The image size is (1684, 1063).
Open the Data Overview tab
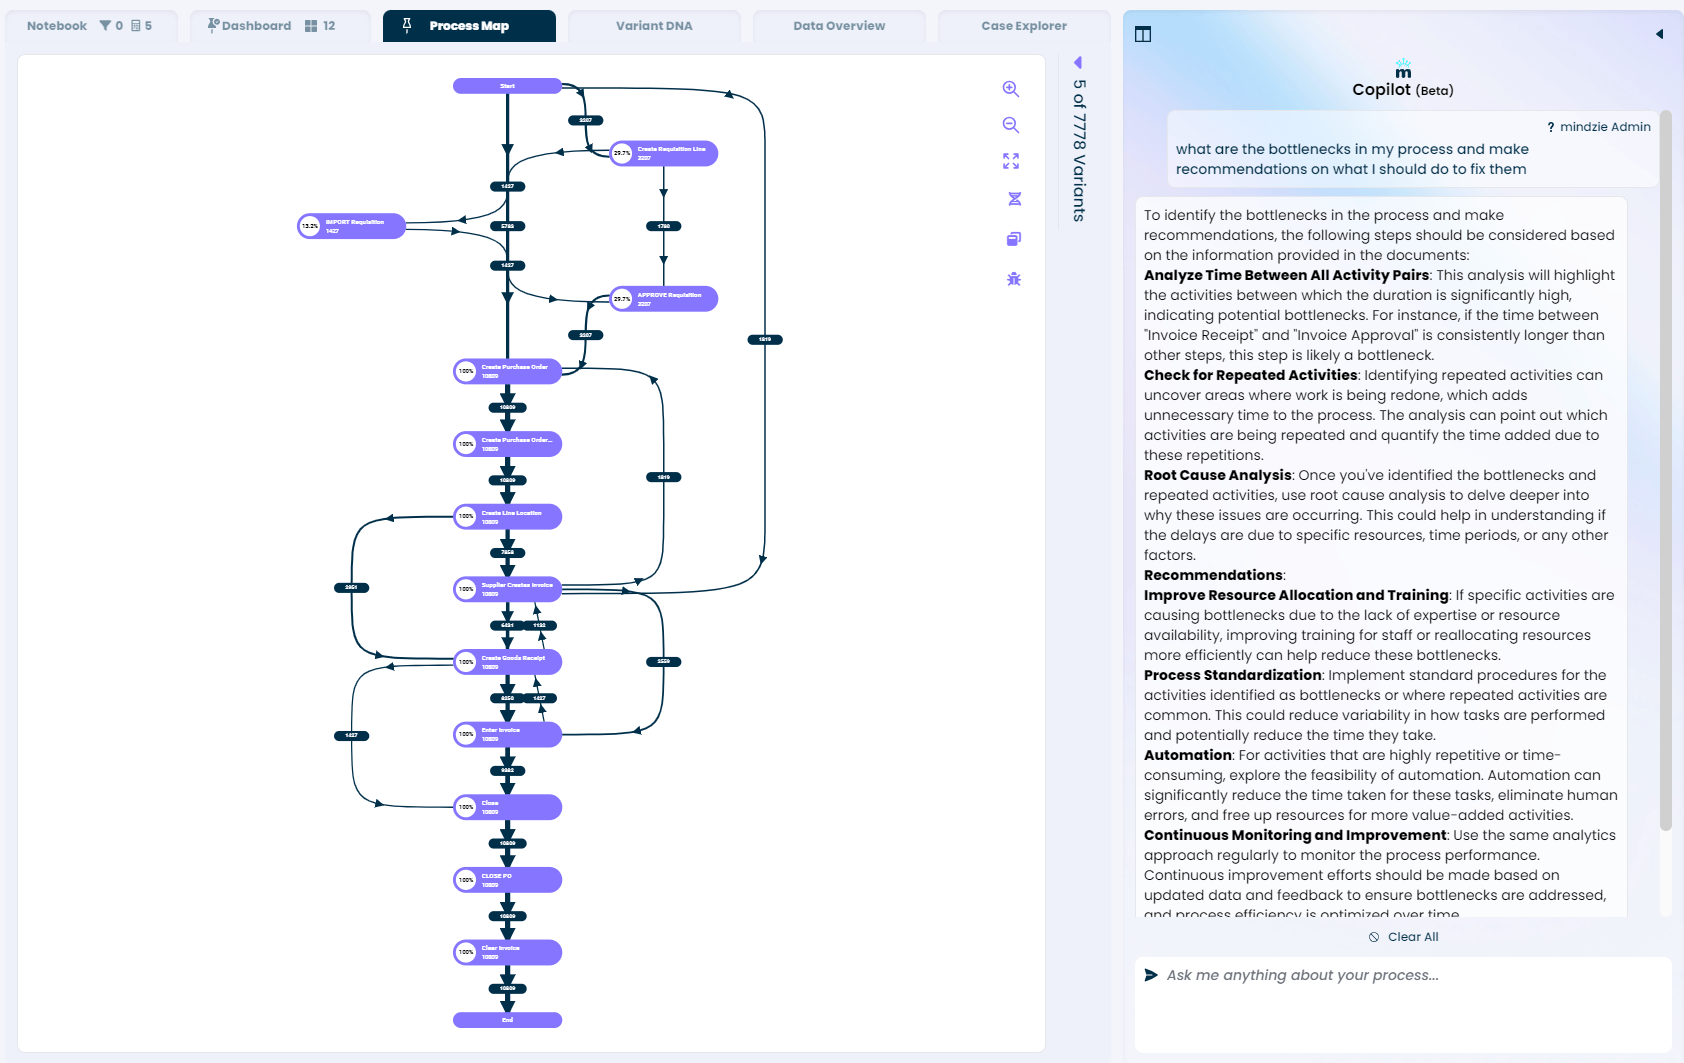click(839, 25)
